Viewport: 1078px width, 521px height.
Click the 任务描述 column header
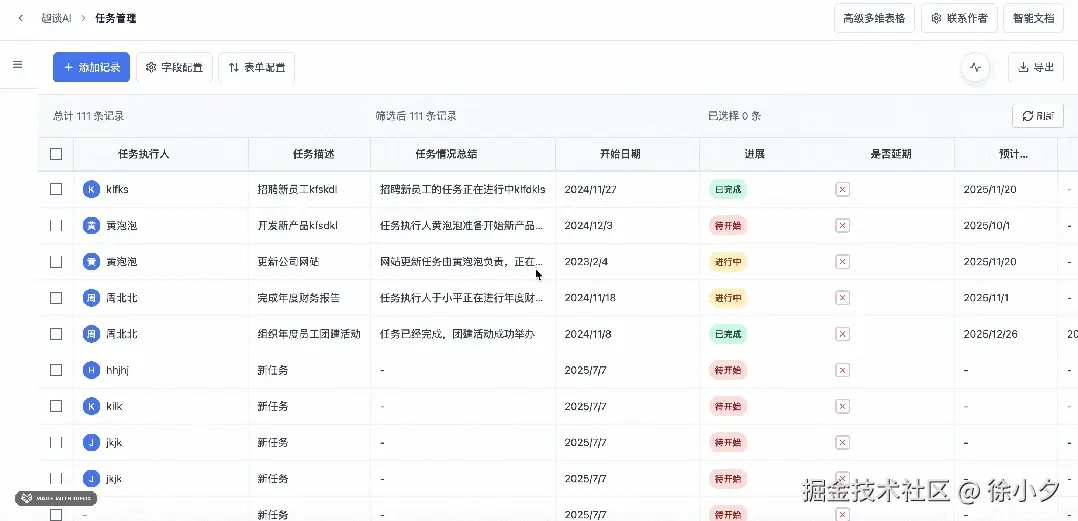314,154
